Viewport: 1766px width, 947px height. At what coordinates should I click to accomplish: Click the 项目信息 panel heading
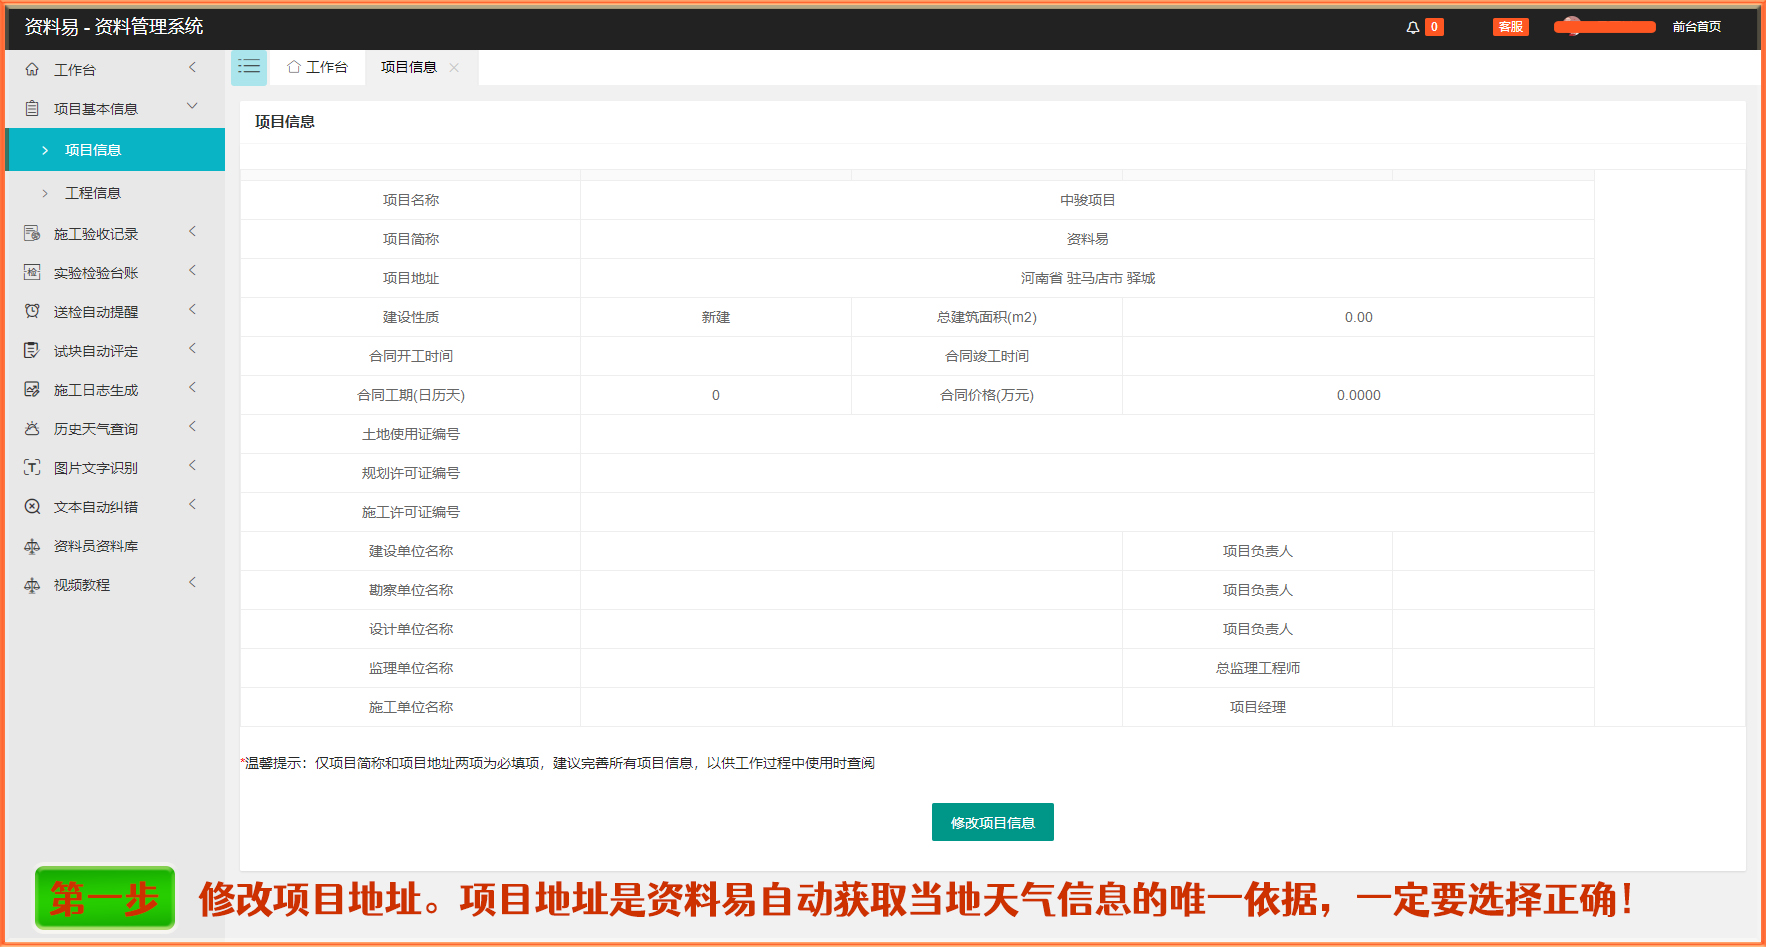click(285, 121)
